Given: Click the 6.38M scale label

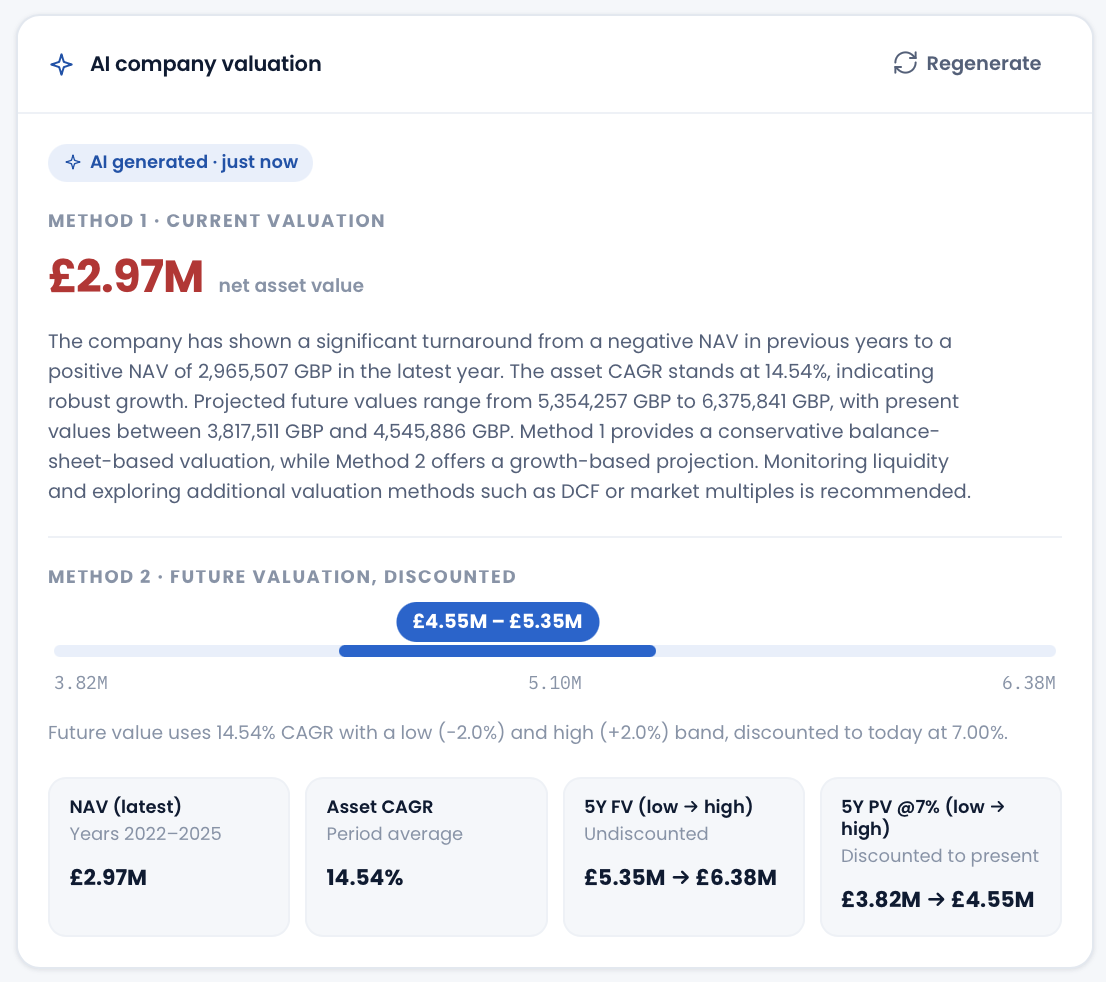Looking at the screenshot, I should [x=1028, y=683].
